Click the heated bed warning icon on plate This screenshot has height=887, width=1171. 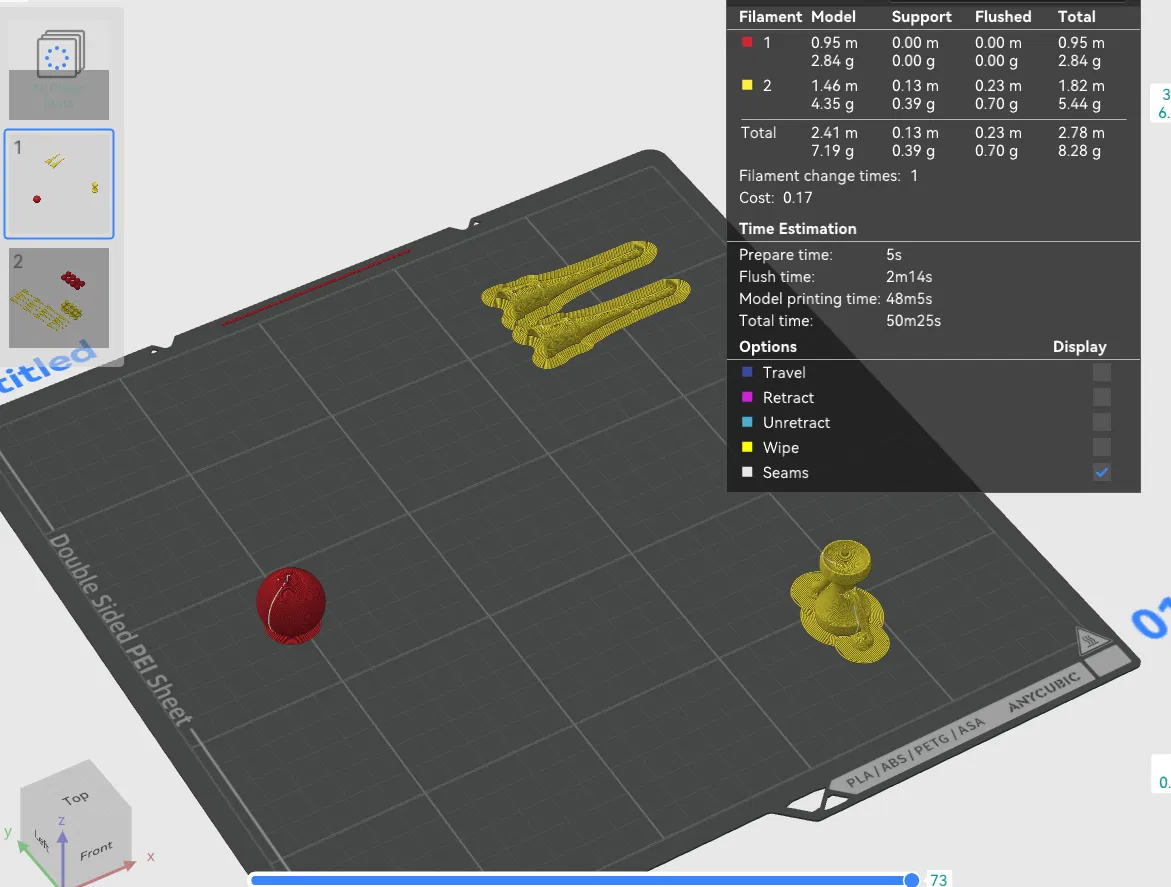click(1091, 640)
